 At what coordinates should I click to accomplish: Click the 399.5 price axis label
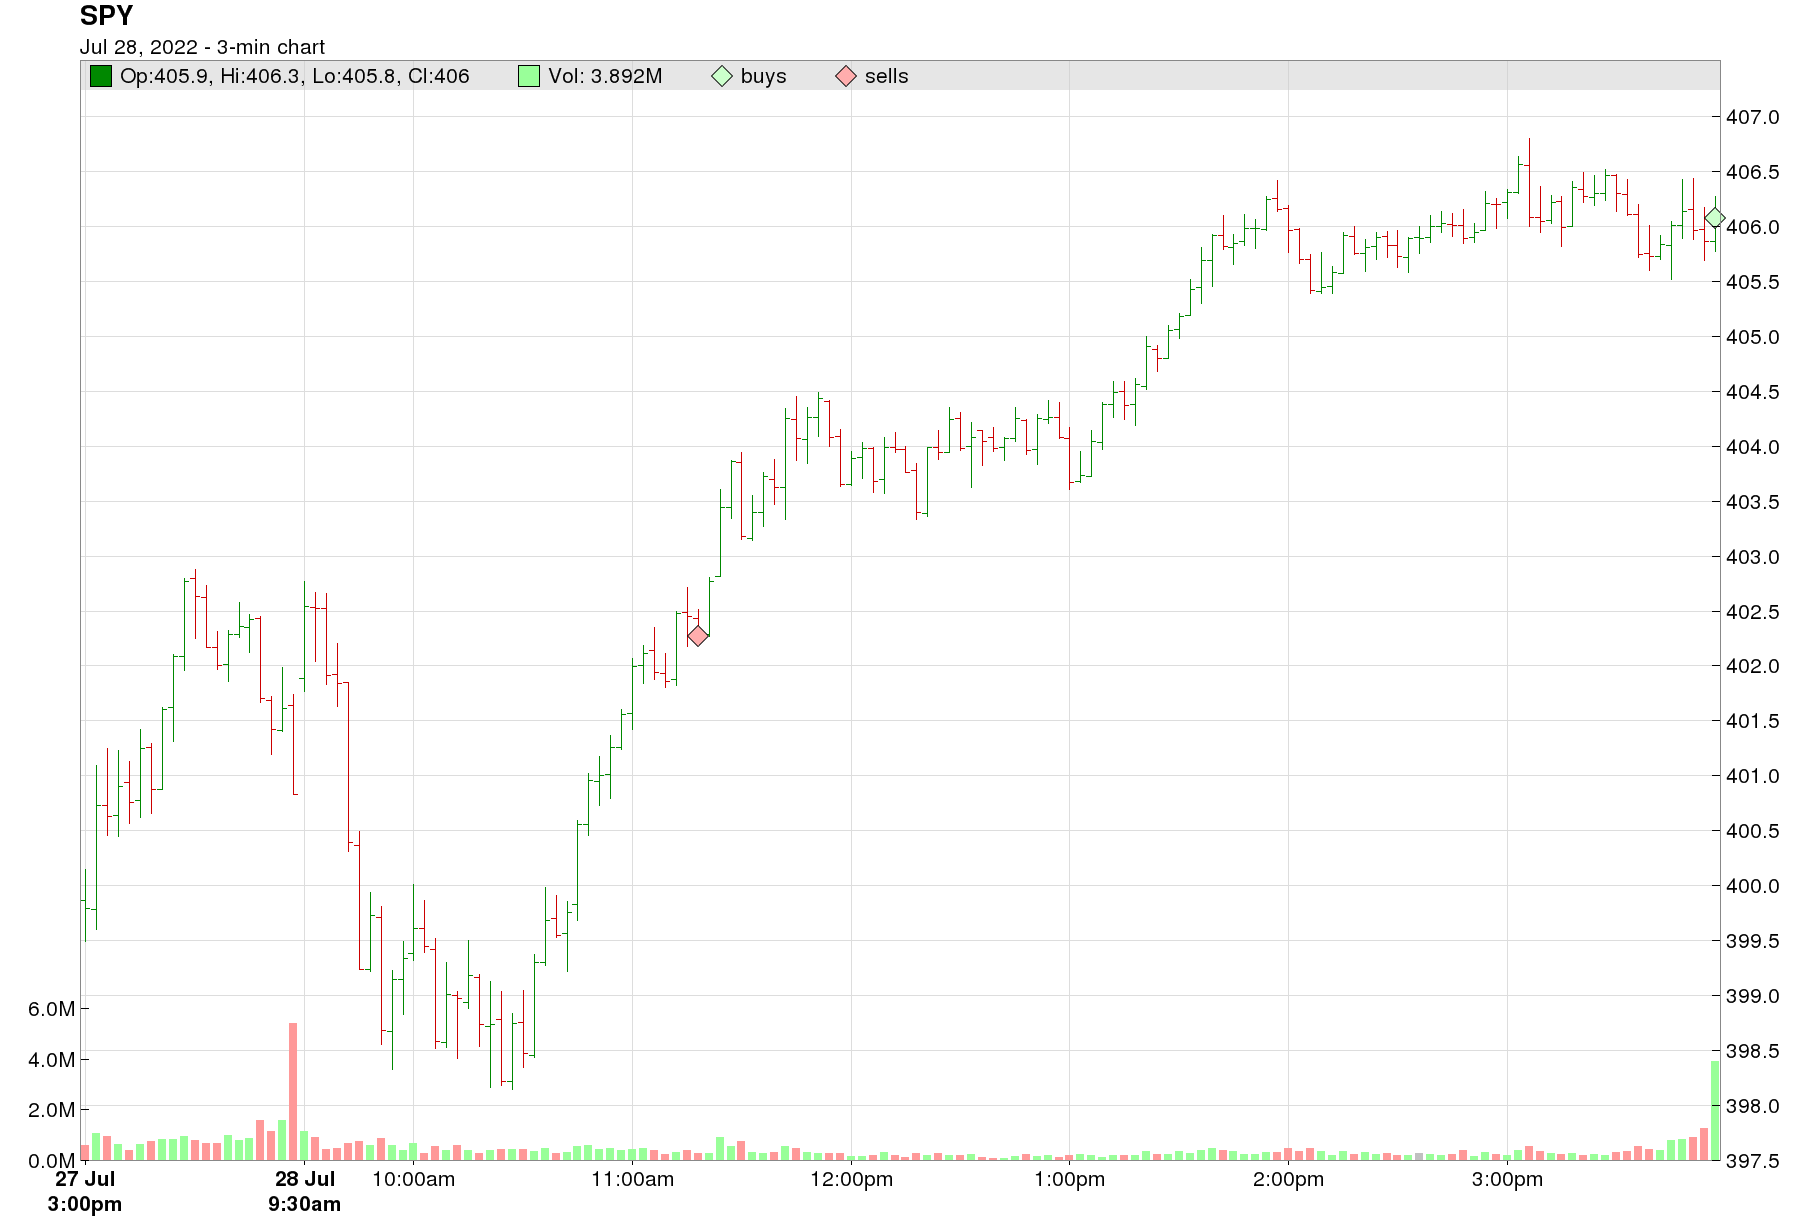point(1753,941)
